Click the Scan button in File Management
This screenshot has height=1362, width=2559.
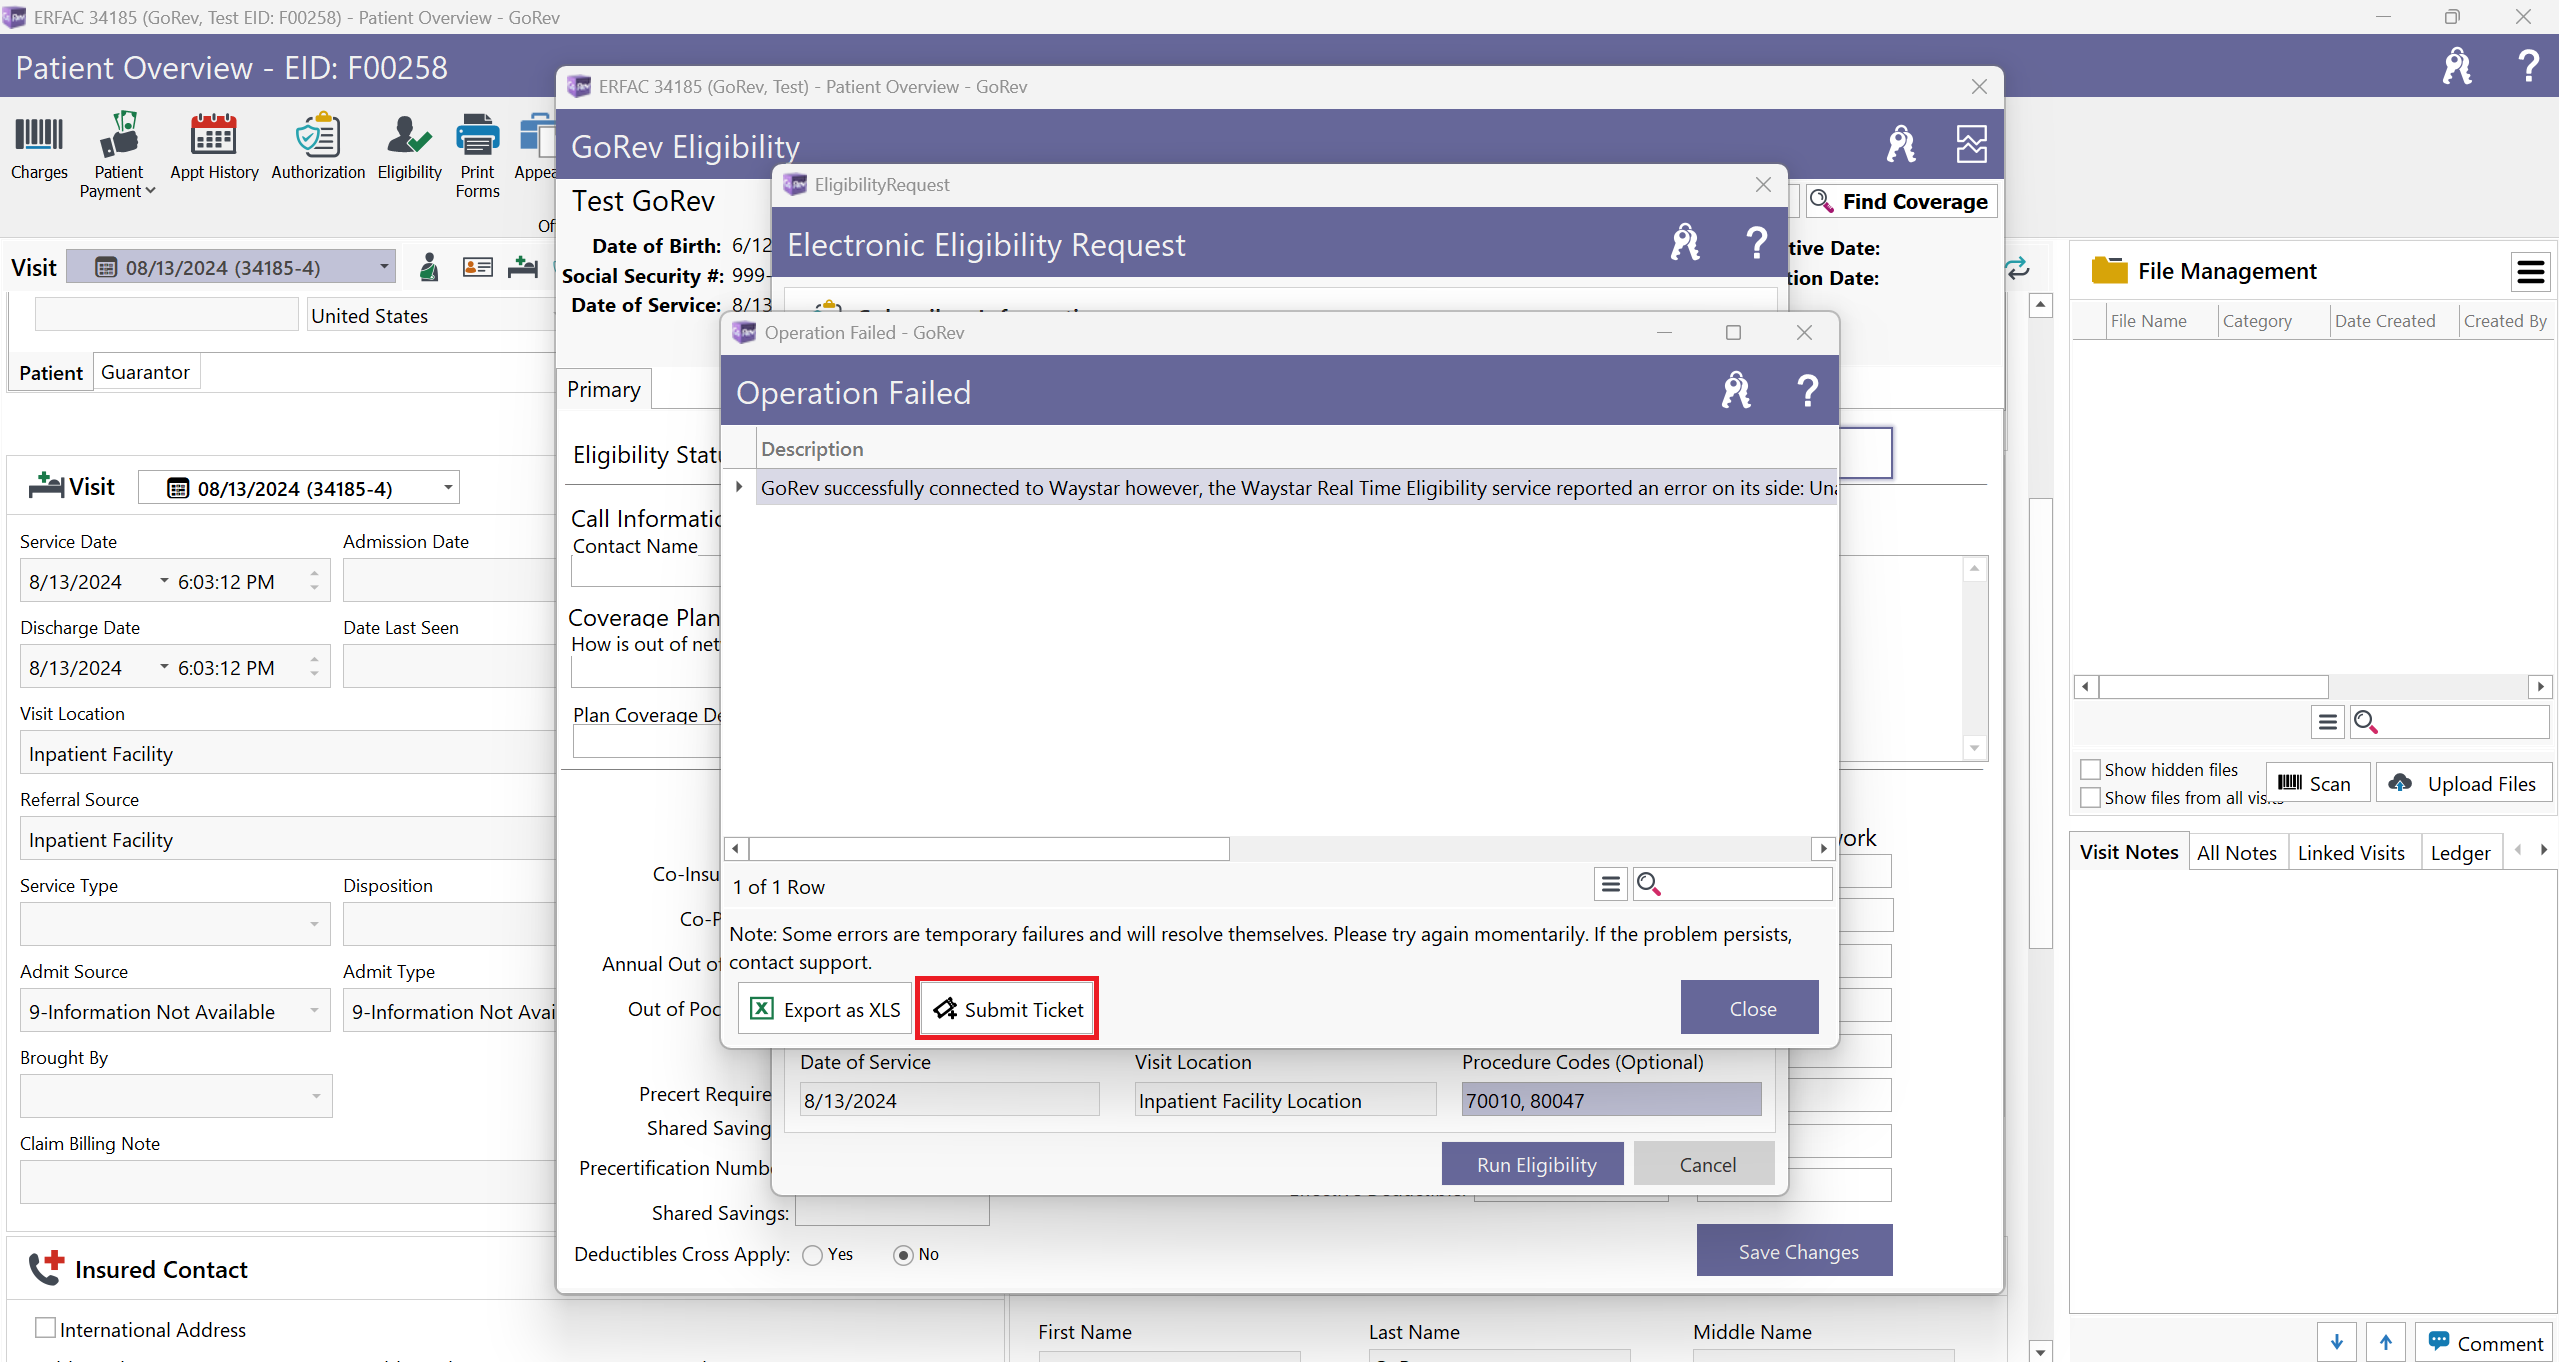(2316, 783)
